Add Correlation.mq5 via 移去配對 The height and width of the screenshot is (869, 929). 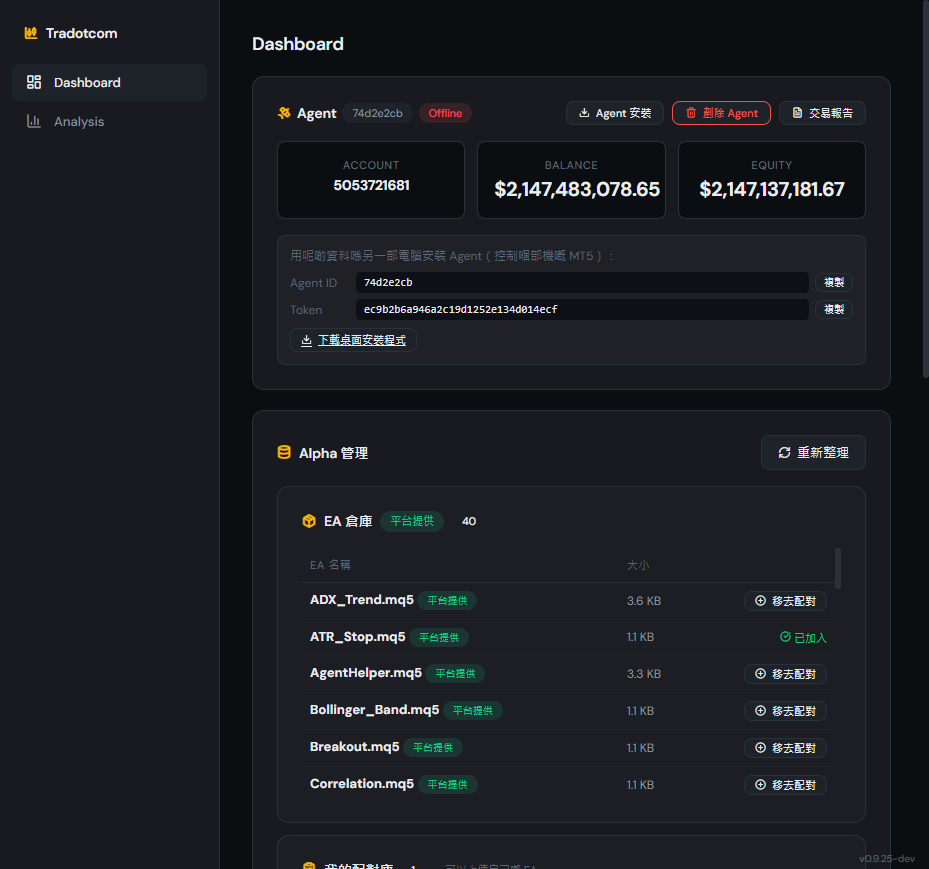(785, 785)
